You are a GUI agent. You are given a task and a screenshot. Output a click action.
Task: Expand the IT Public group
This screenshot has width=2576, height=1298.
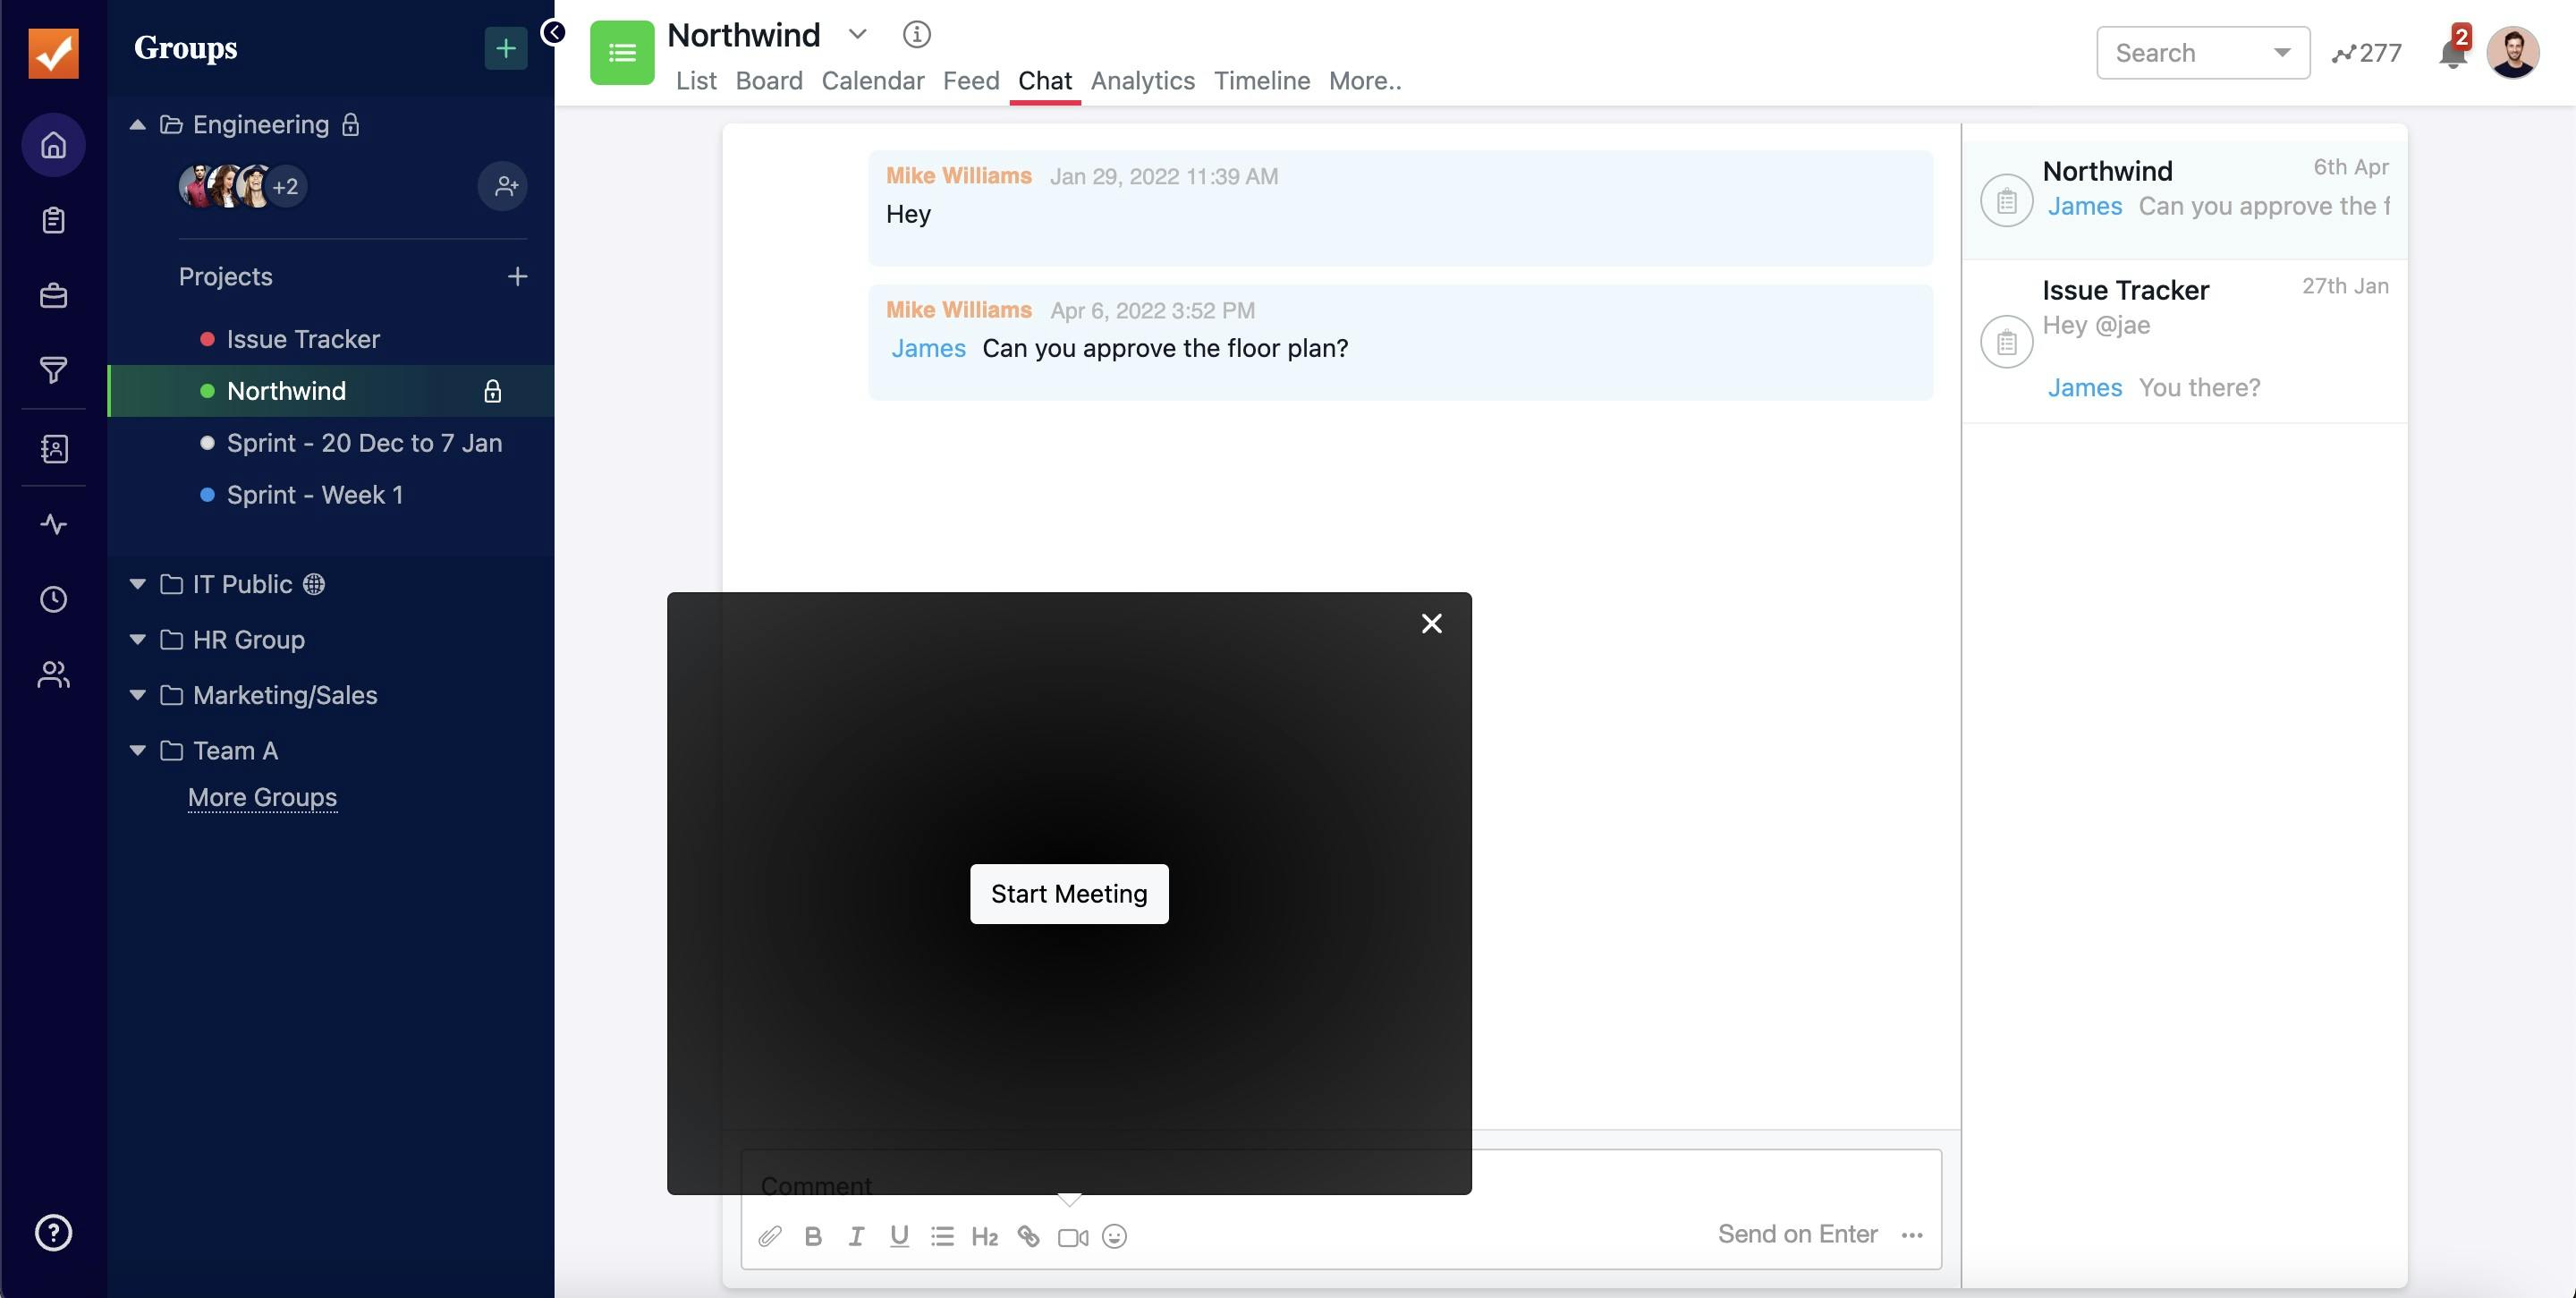click(138, 584)
